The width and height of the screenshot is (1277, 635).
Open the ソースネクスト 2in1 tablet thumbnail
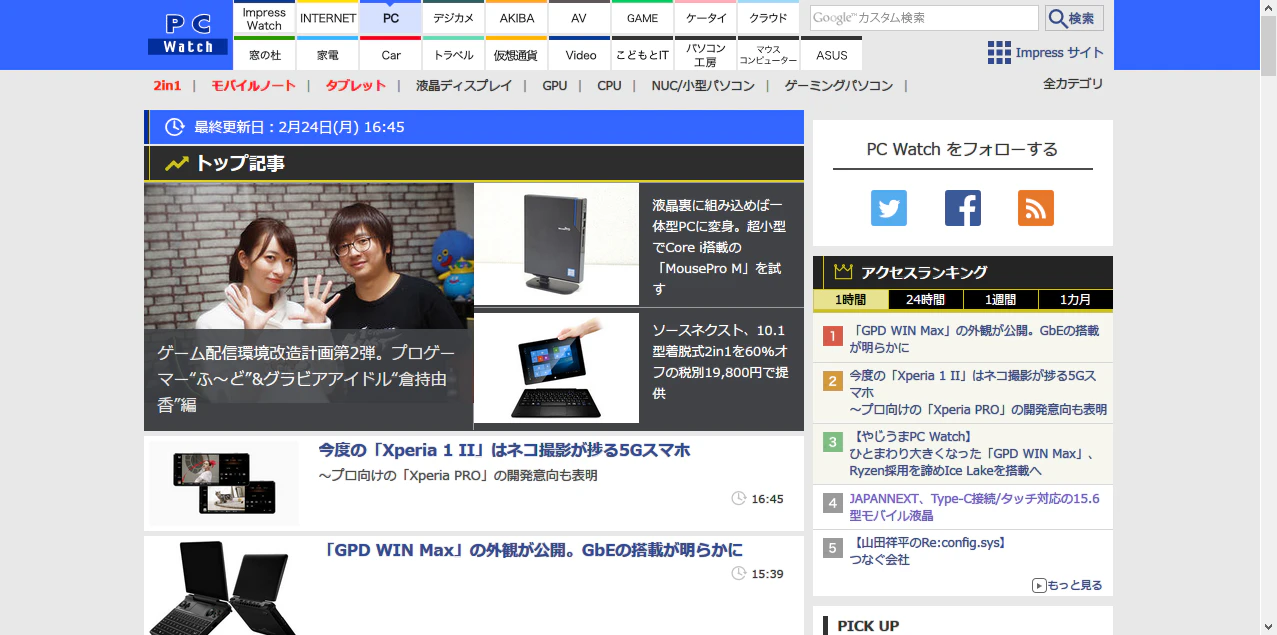pos(556,368)
